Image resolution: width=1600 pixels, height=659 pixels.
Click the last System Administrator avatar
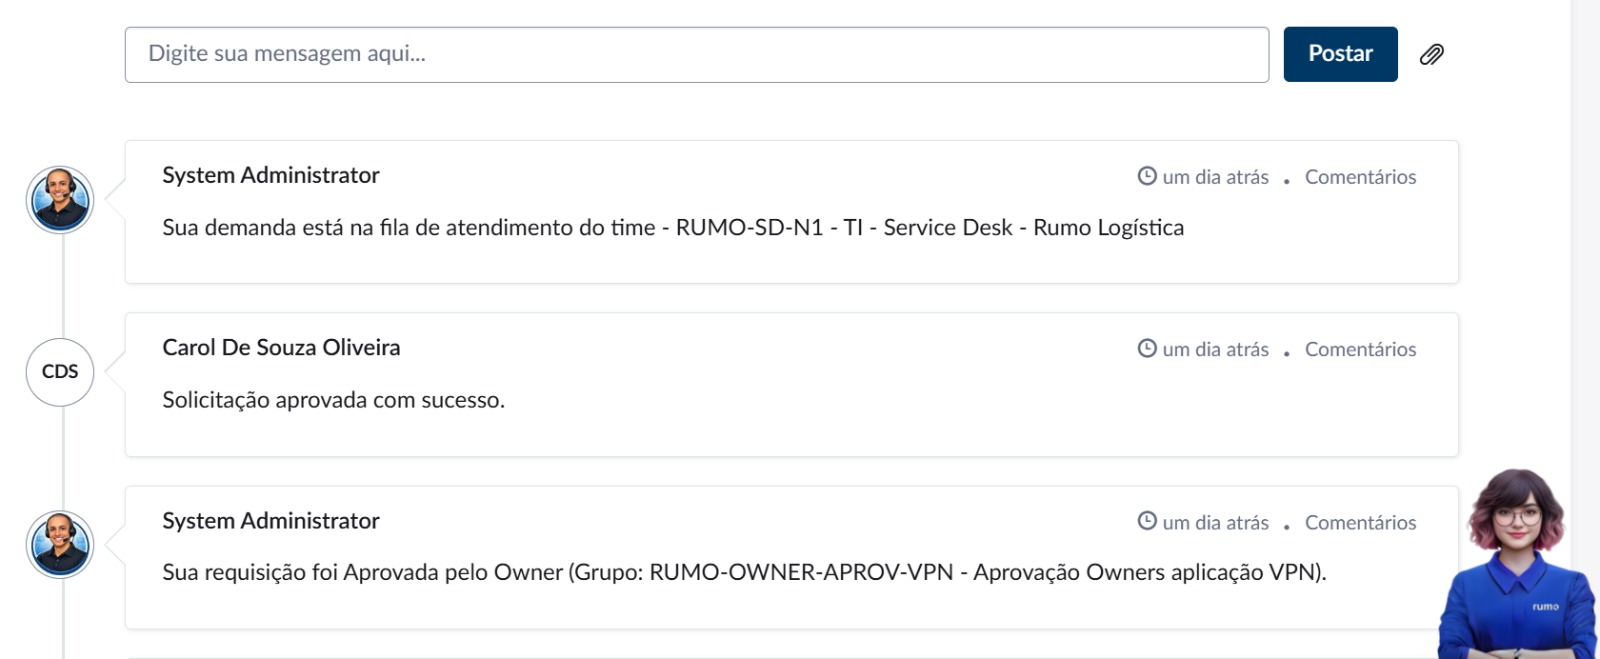[x=60, y=545]
